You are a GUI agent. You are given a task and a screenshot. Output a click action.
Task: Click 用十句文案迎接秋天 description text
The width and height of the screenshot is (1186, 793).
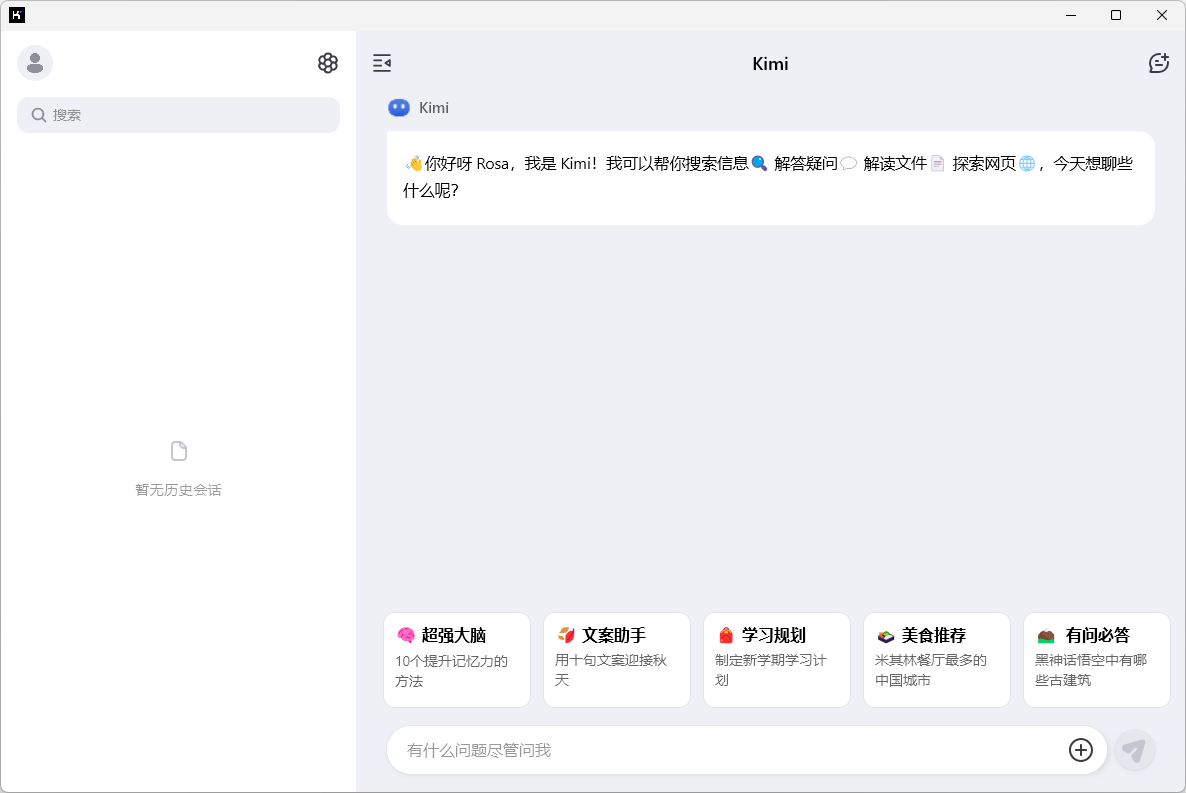tap(611, 670)
